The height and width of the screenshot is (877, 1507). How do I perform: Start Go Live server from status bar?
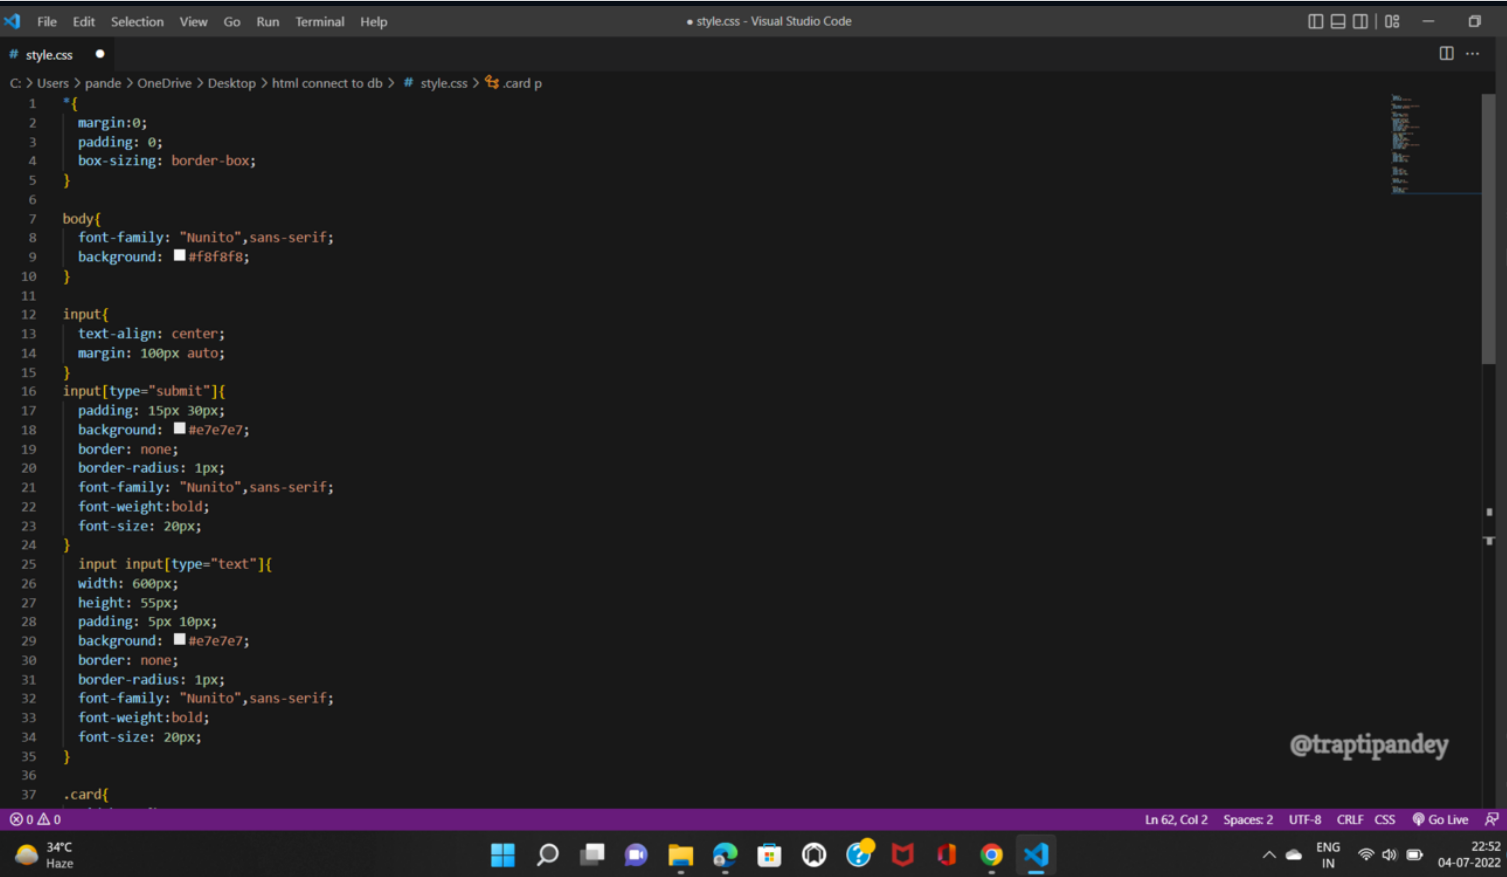1440,819
